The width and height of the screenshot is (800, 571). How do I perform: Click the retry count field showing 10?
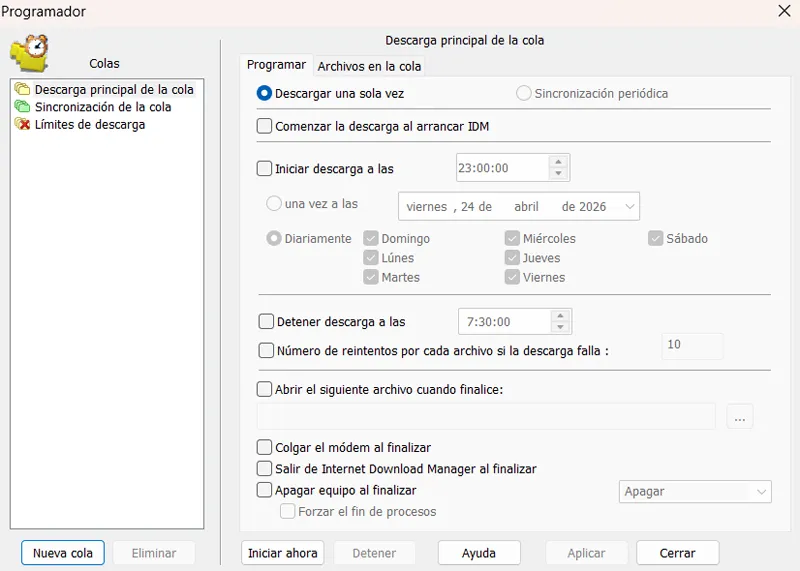692,346
